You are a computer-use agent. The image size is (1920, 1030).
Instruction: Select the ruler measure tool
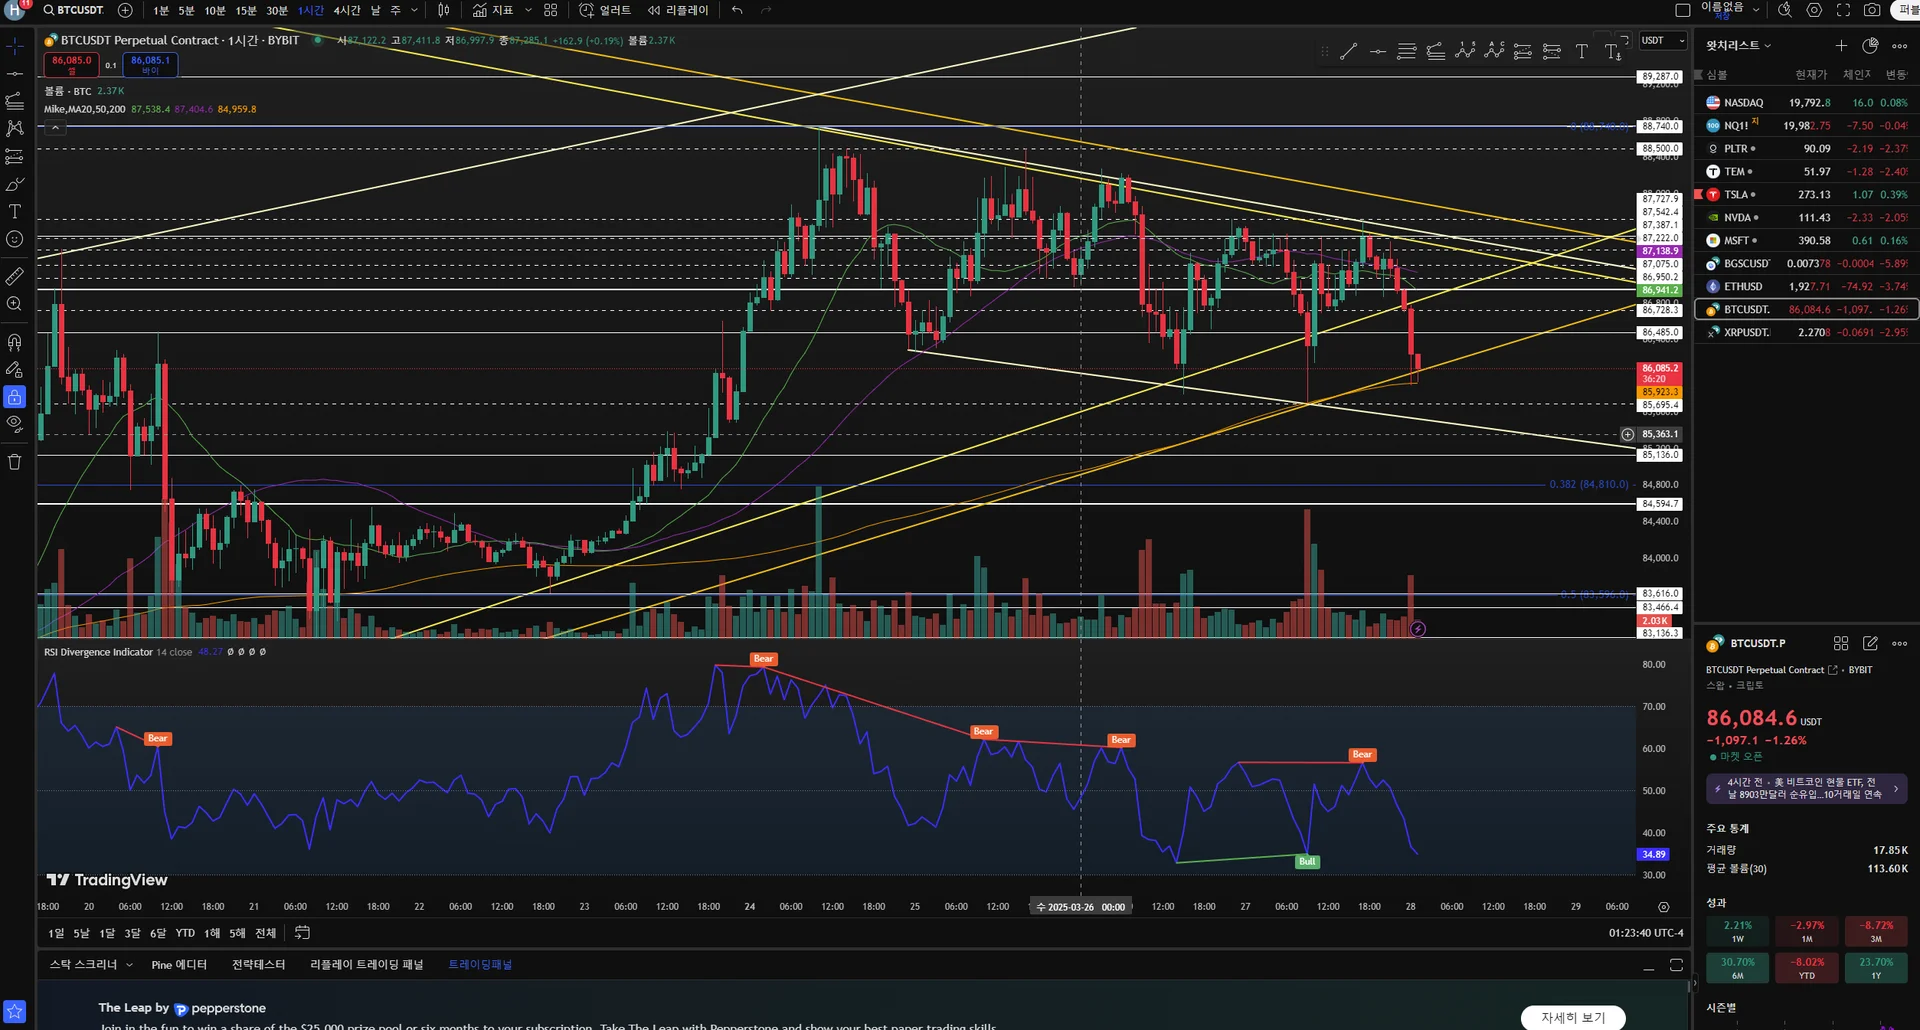[x=15, y=276]
